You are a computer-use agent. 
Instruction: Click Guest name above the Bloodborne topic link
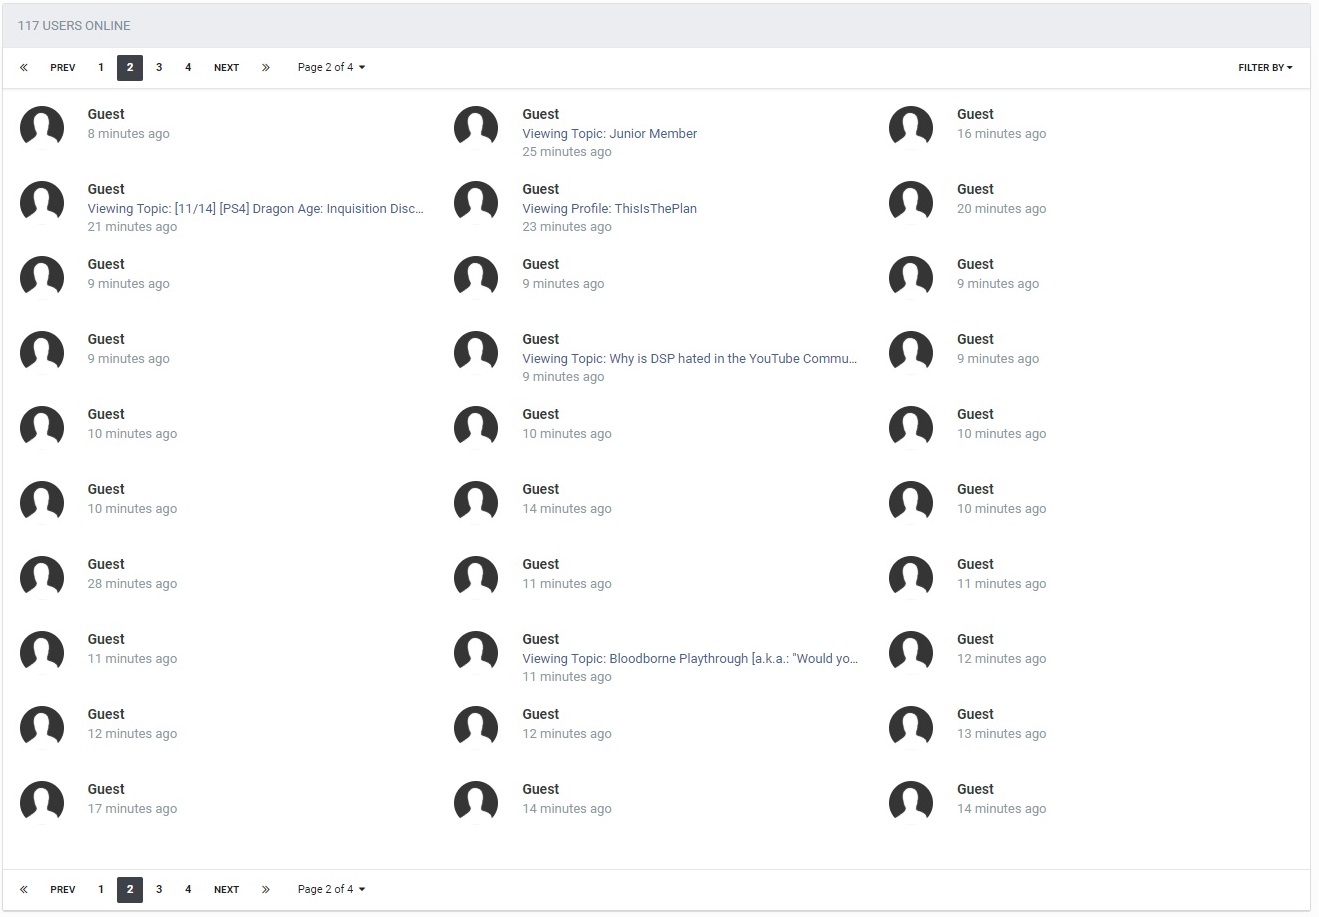(541, 640)
